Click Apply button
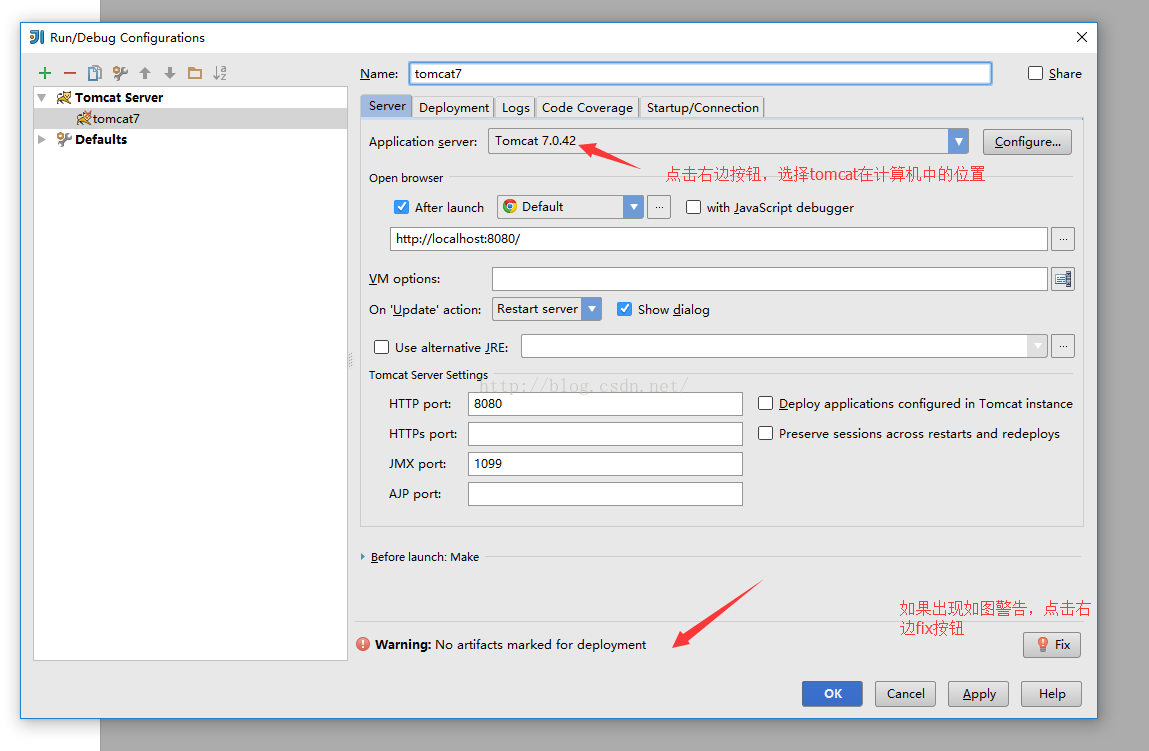 978,693
